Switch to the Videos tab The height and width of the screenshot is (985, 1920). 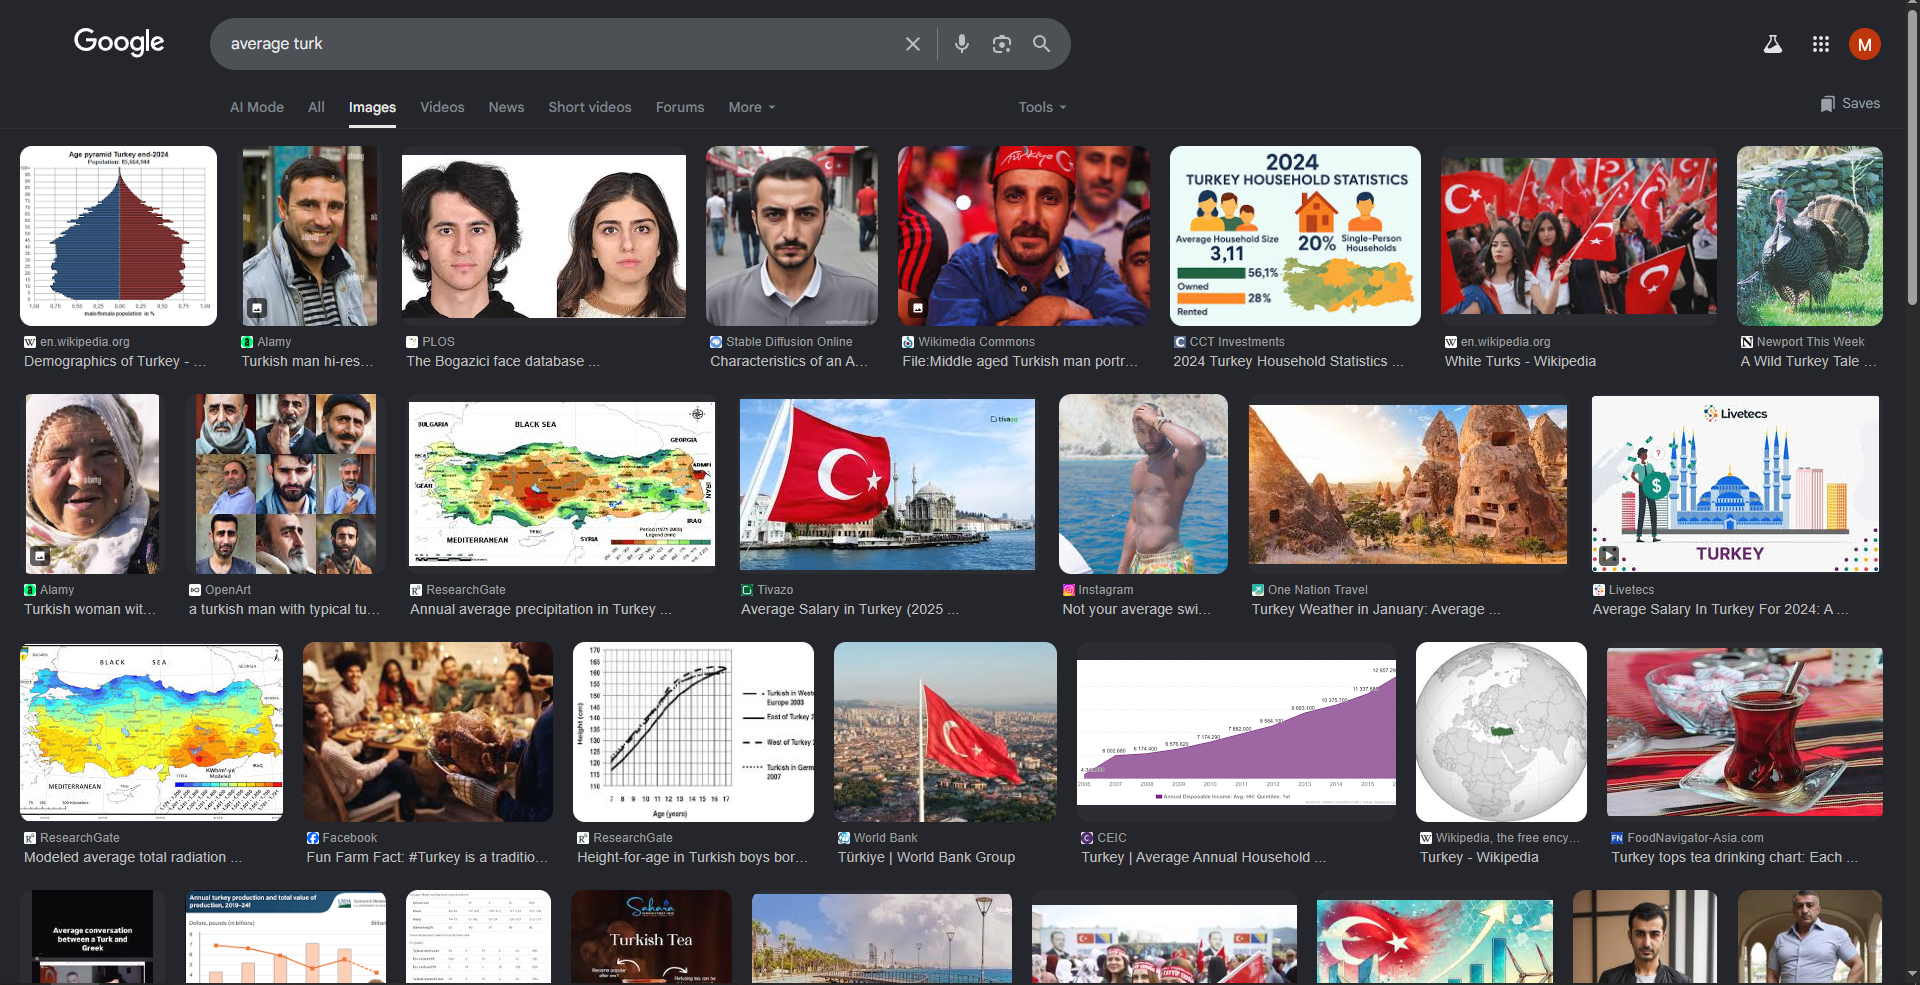[x=442, y=107]
